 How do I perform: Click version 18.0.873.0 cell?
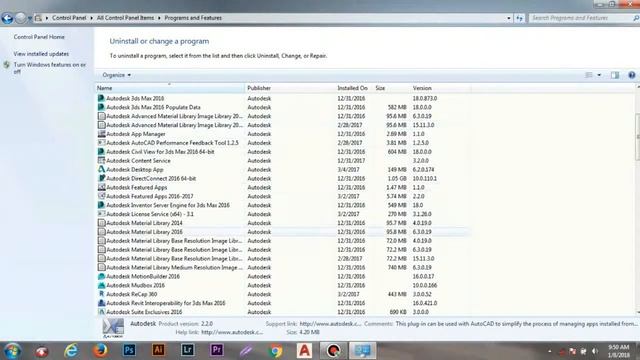[424, 98]
